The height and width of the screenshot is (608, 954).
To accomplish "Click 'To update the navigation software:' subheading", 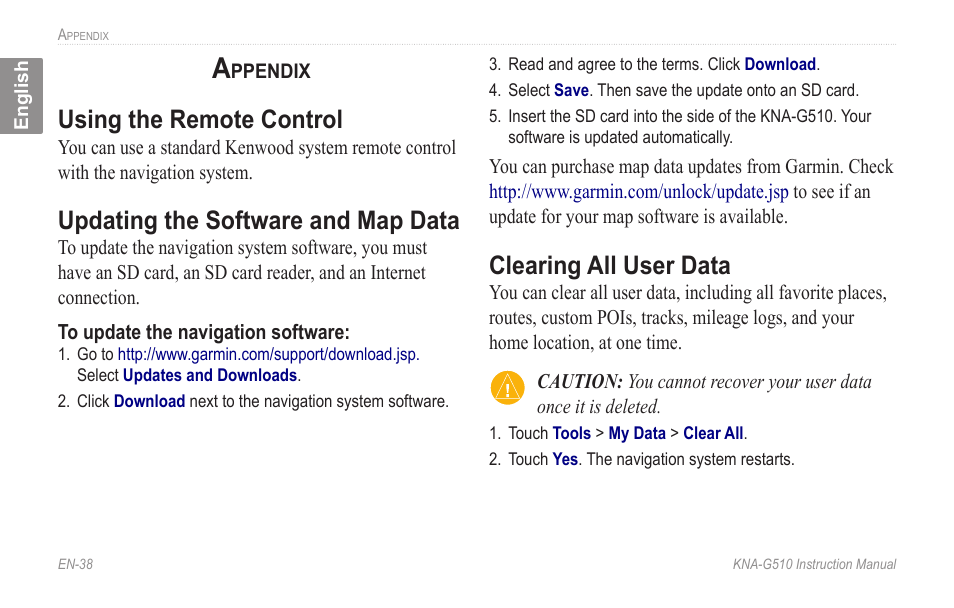I will pyautogui.click(x=204, y=332).
